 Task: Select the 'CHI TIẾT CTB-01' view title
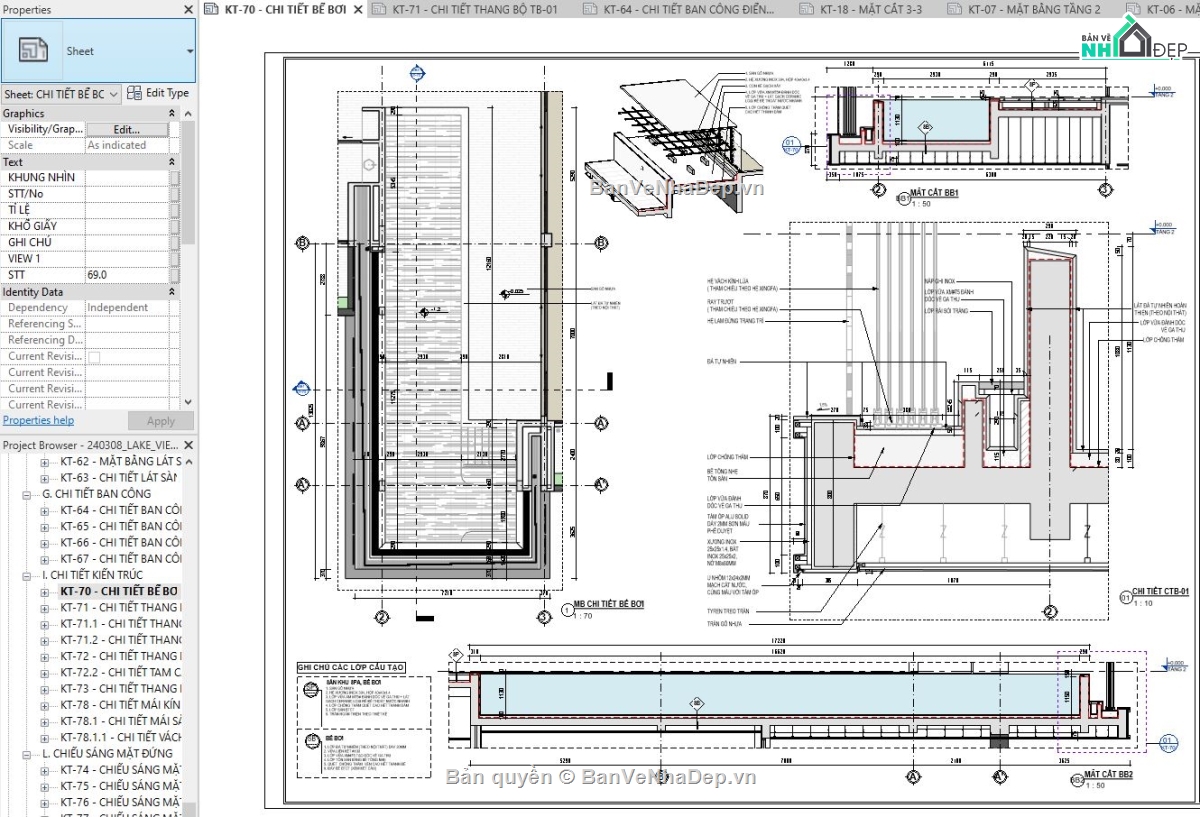[1160, 592]
